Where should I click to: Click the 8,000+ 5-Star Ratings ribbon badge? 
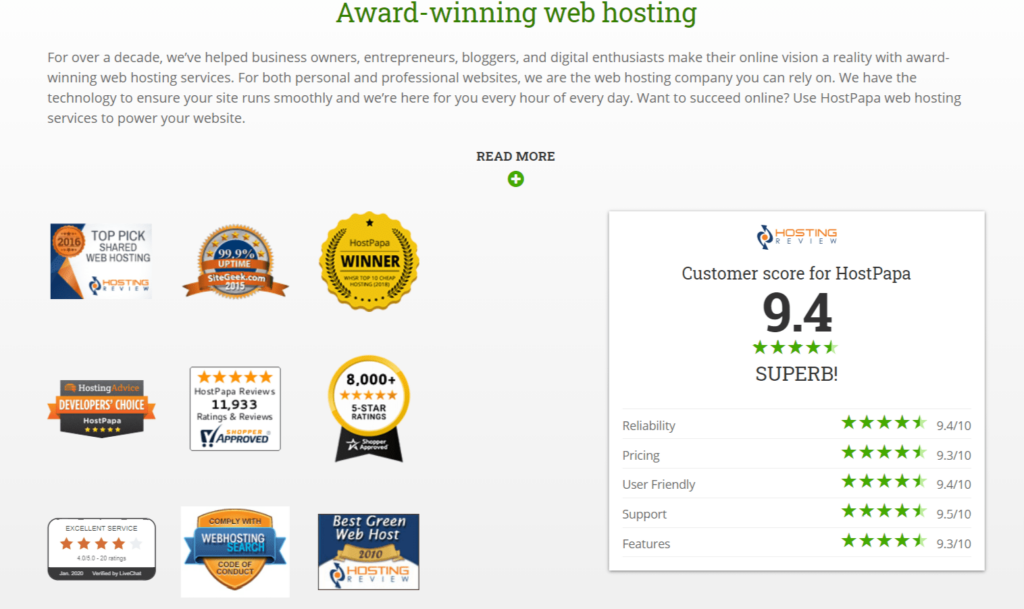[x=369, y=409]
